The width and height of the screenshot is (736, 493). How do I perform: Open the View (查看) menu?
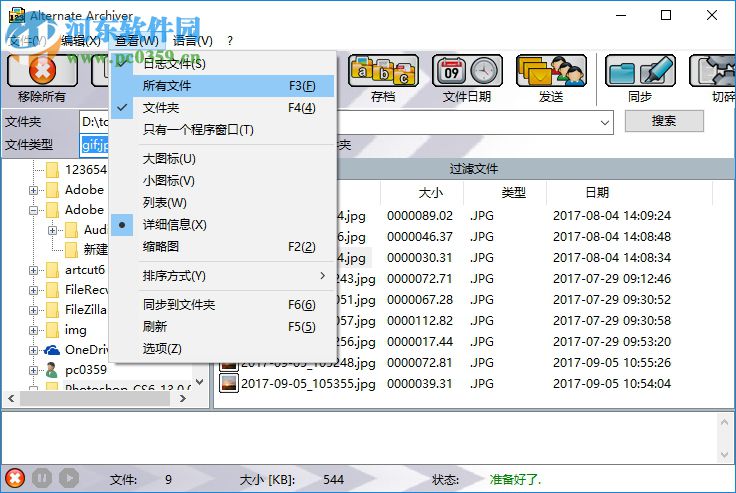click(x=137, y=41)
